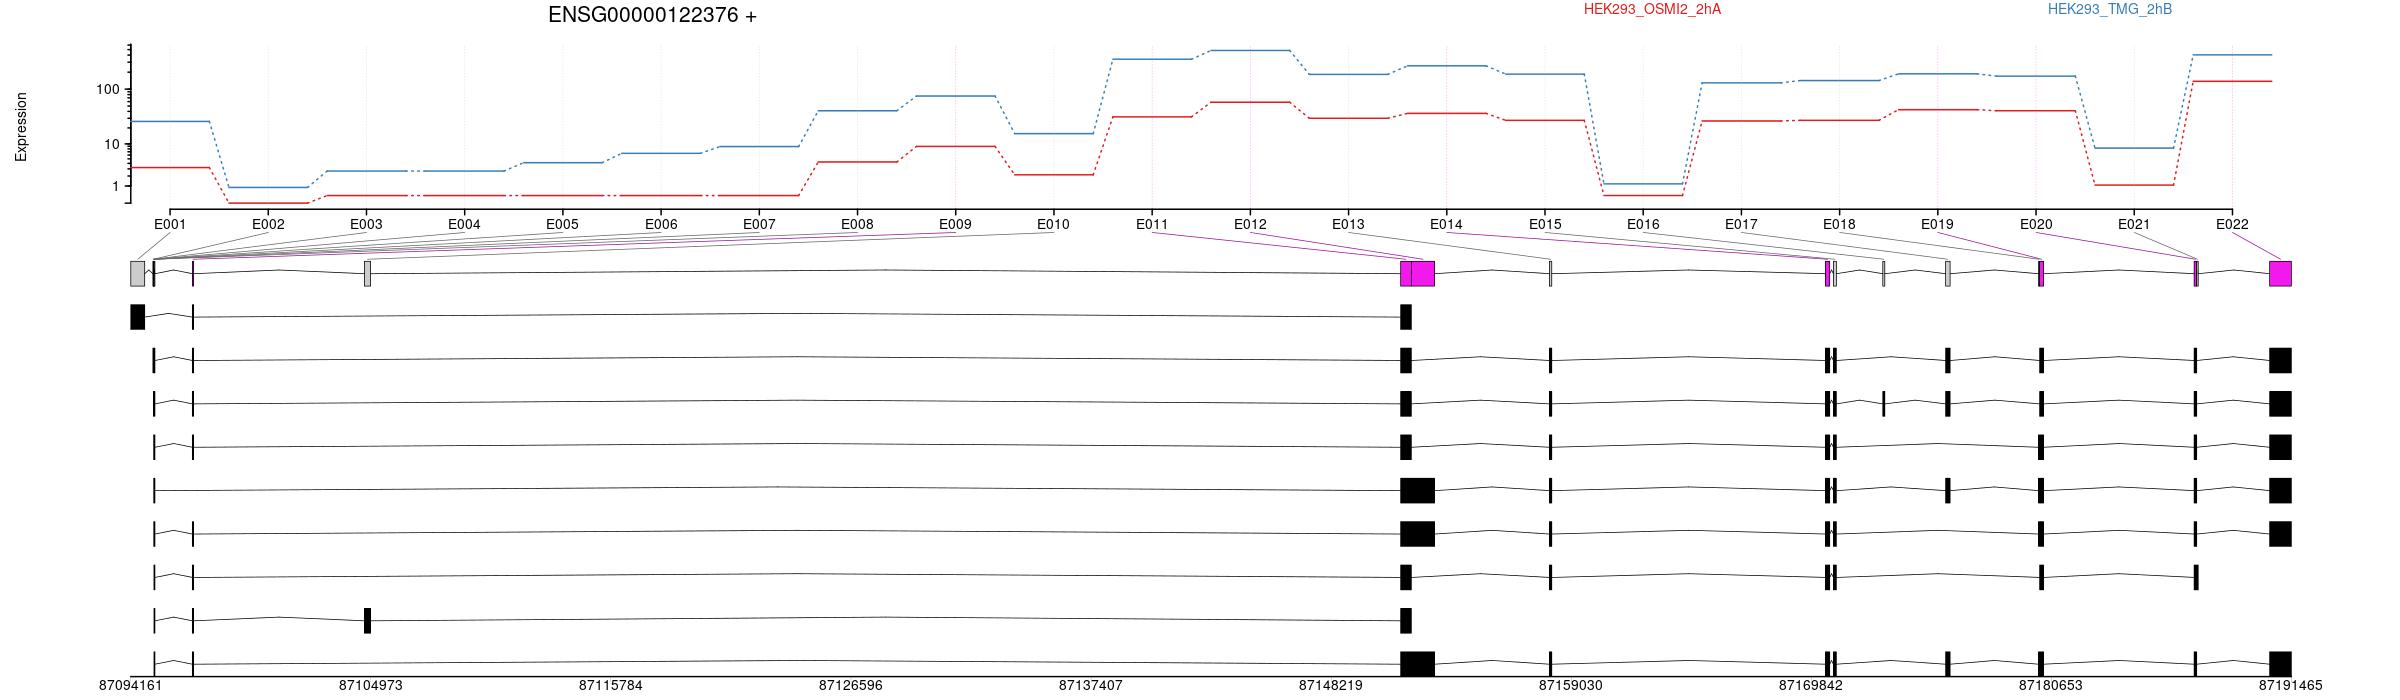Click exon label E012
Image resolution: width=2400 pixels, height=700 pixels.
(1250, 224)
